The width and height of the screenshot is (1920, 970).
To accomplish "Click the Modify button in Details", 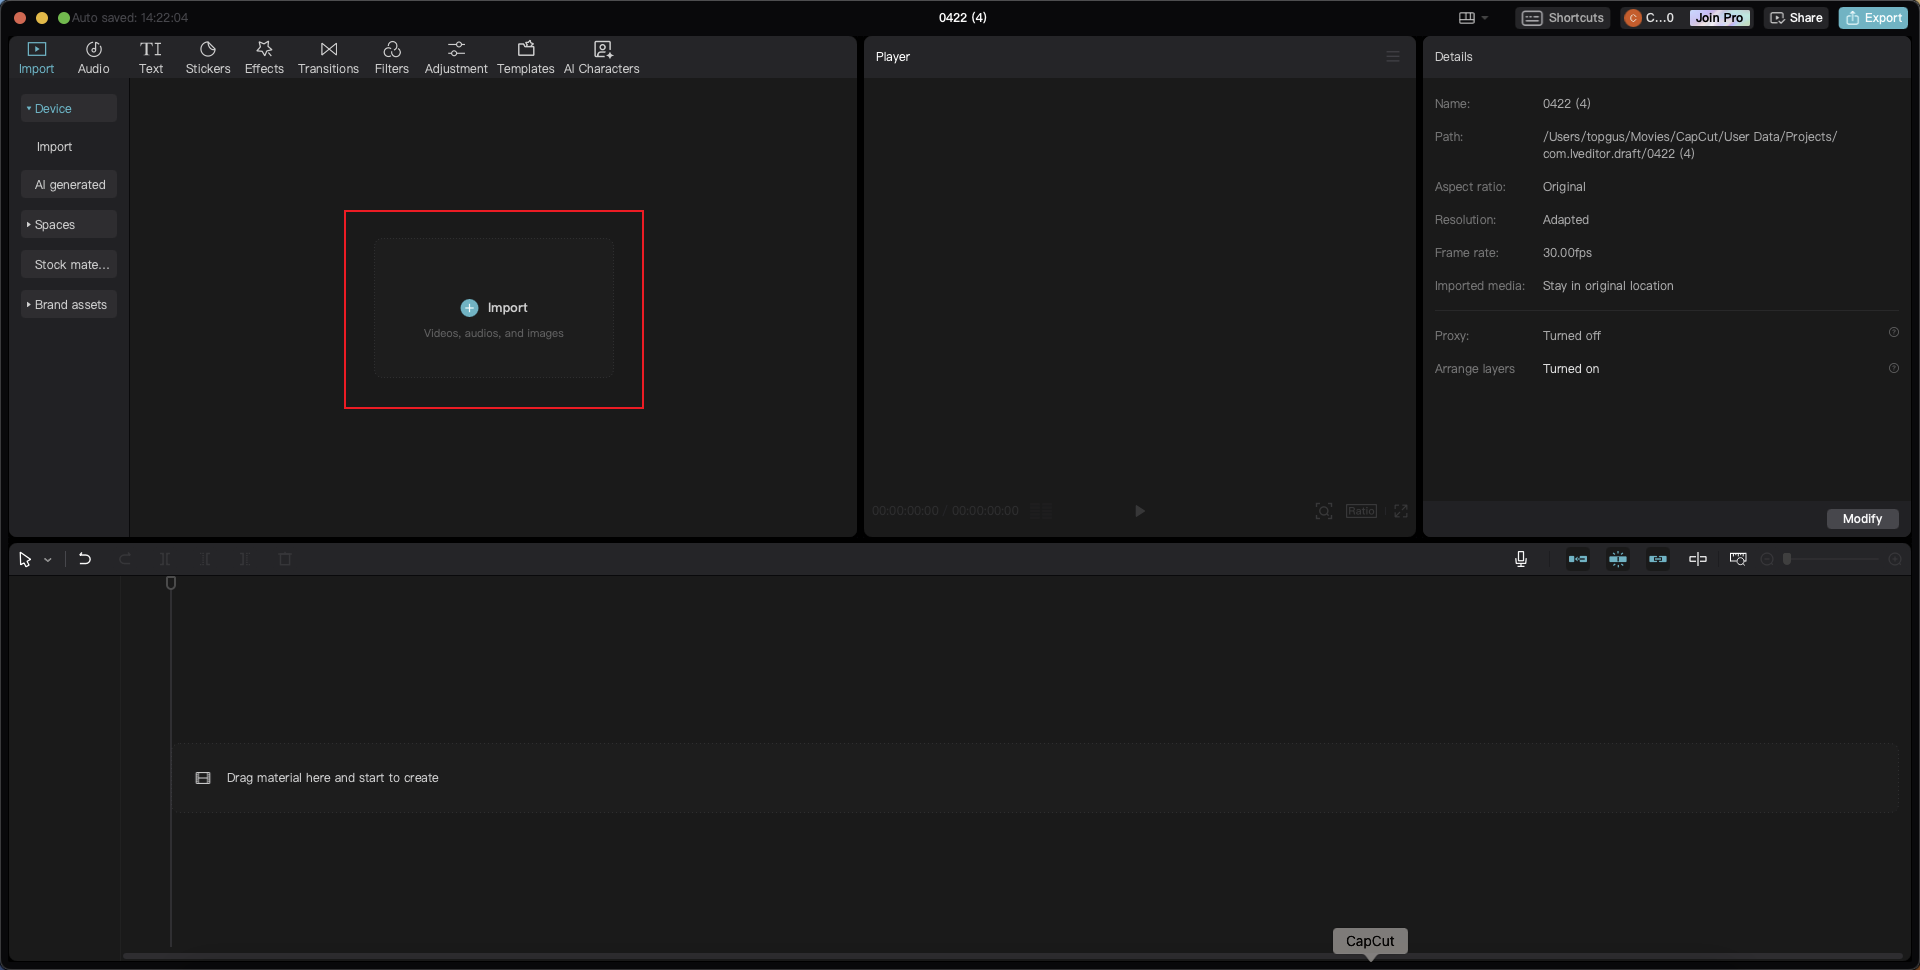I will click(1862, 519).
